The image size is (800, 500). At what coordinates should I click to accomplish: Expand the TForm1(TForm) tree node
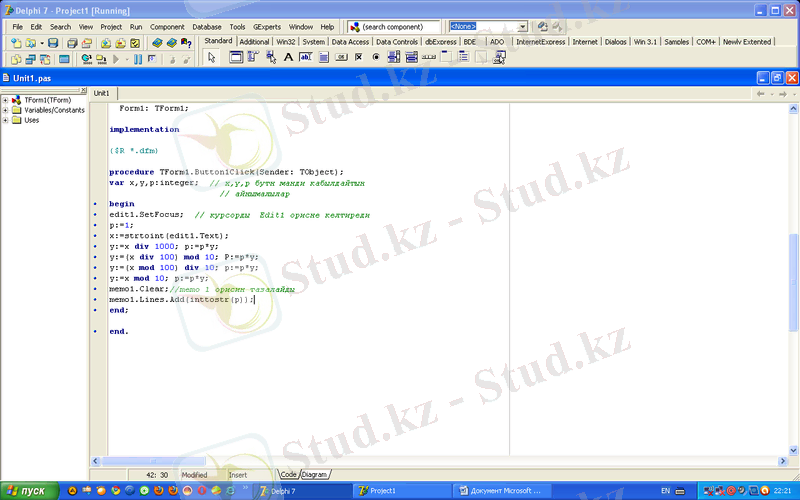point(5,101)
